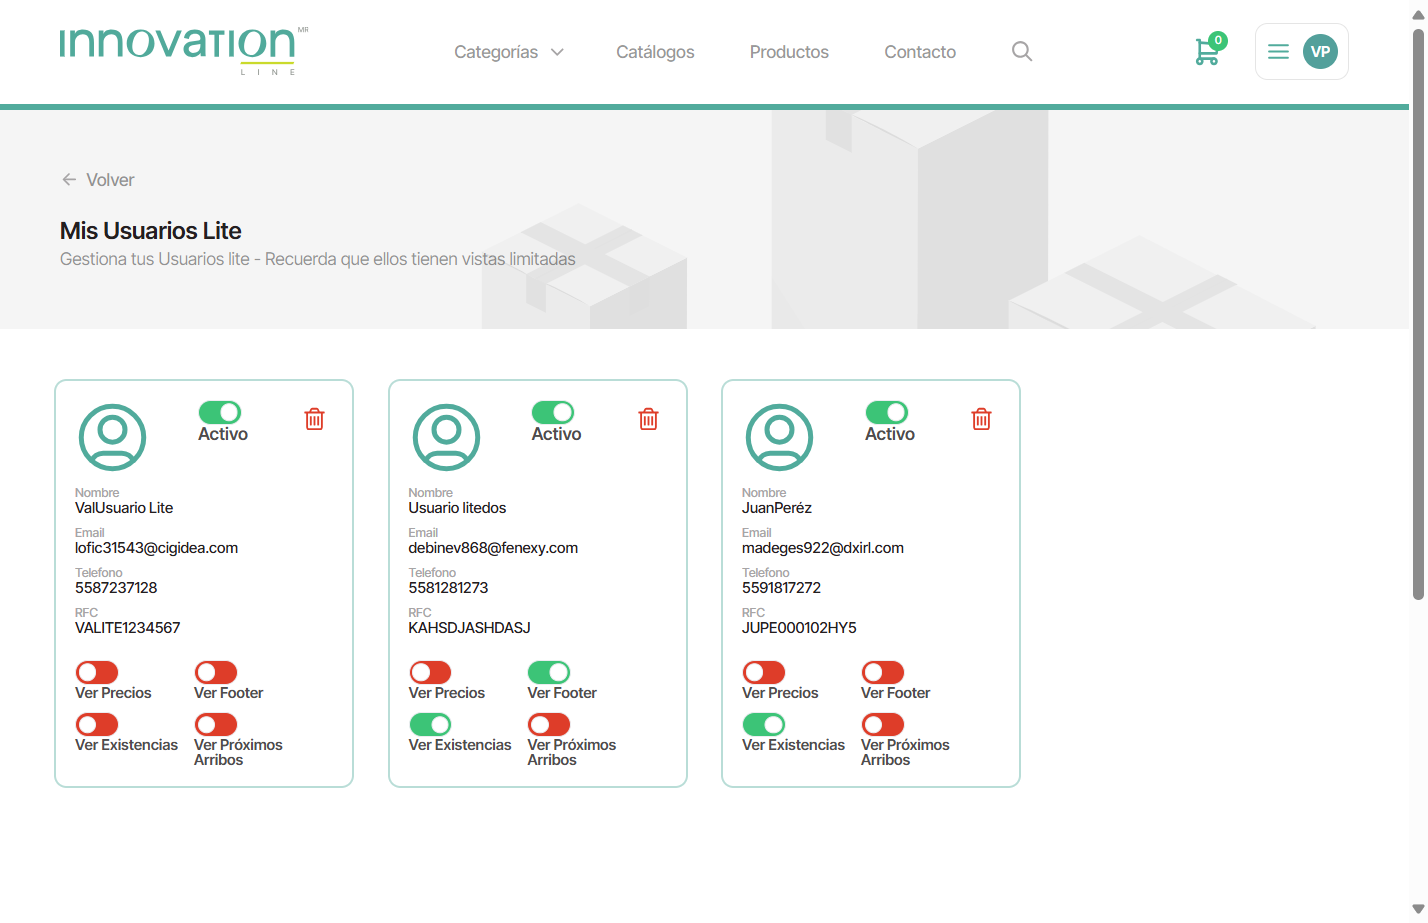The image size is (1428, 923).
Task: Click the name JuanPeréz
Action: tap(777, 508)
